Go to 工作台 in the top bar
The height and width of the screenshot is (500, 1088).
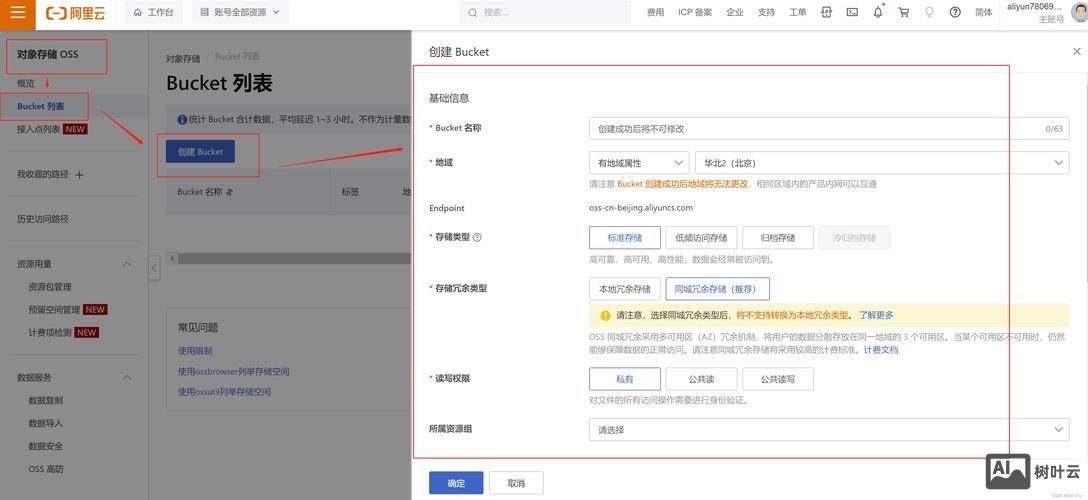tap(154, 12)
